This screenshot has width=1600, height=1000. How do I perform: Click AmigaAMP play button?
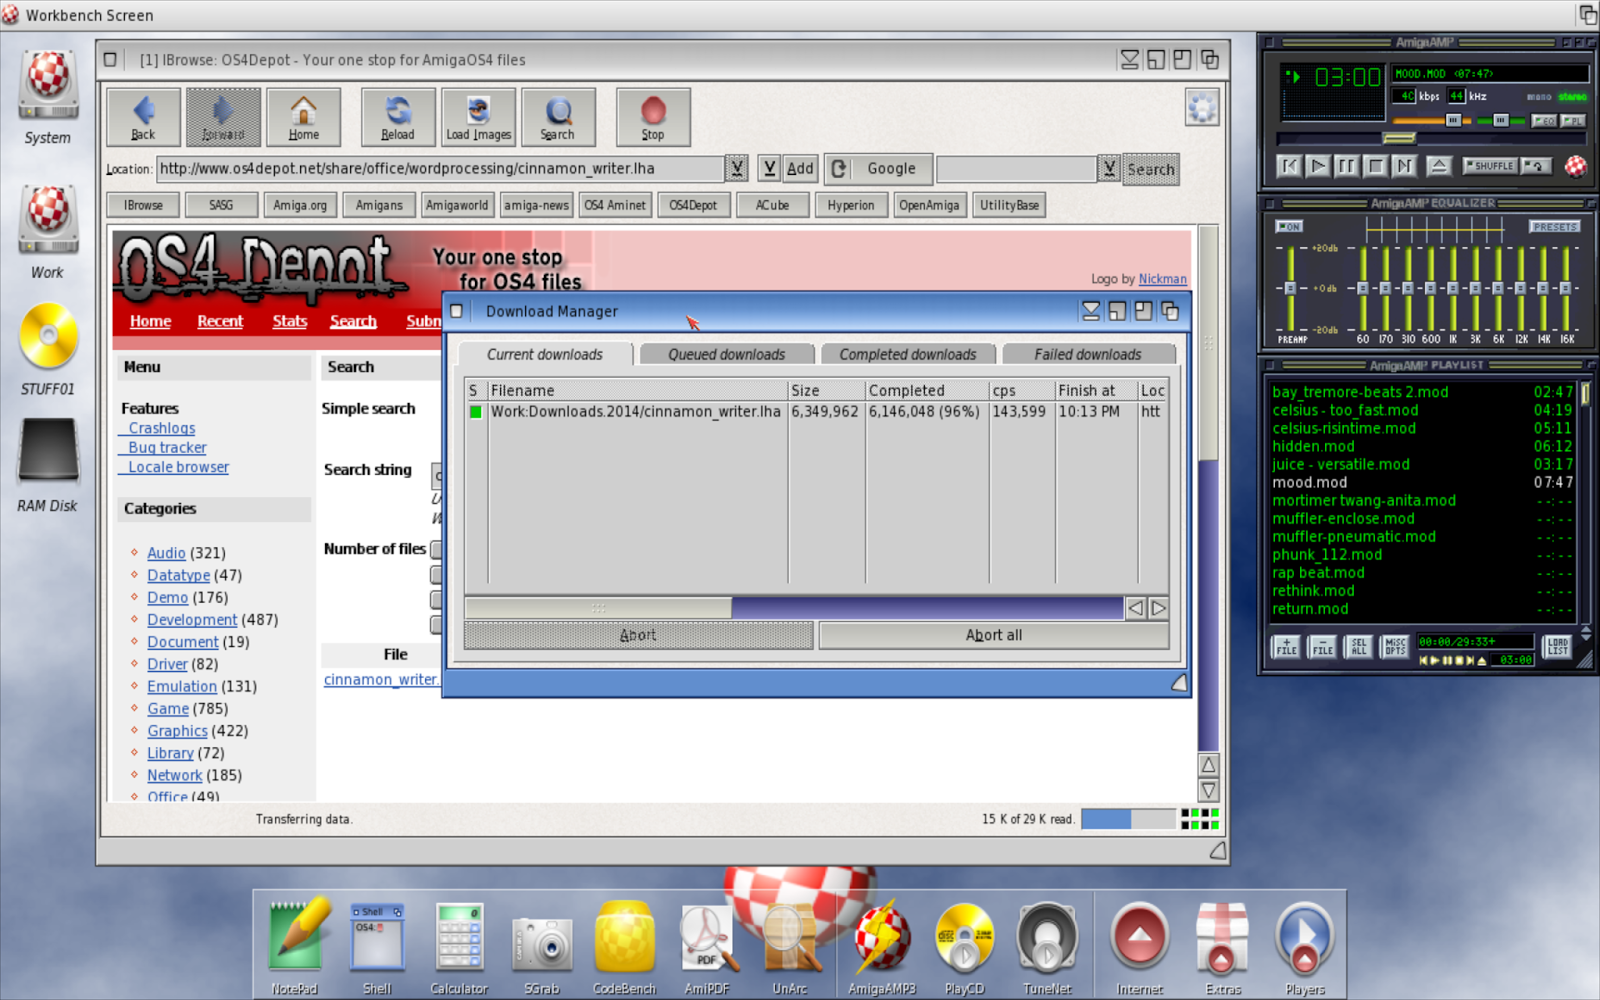[x=1318, y=166]
